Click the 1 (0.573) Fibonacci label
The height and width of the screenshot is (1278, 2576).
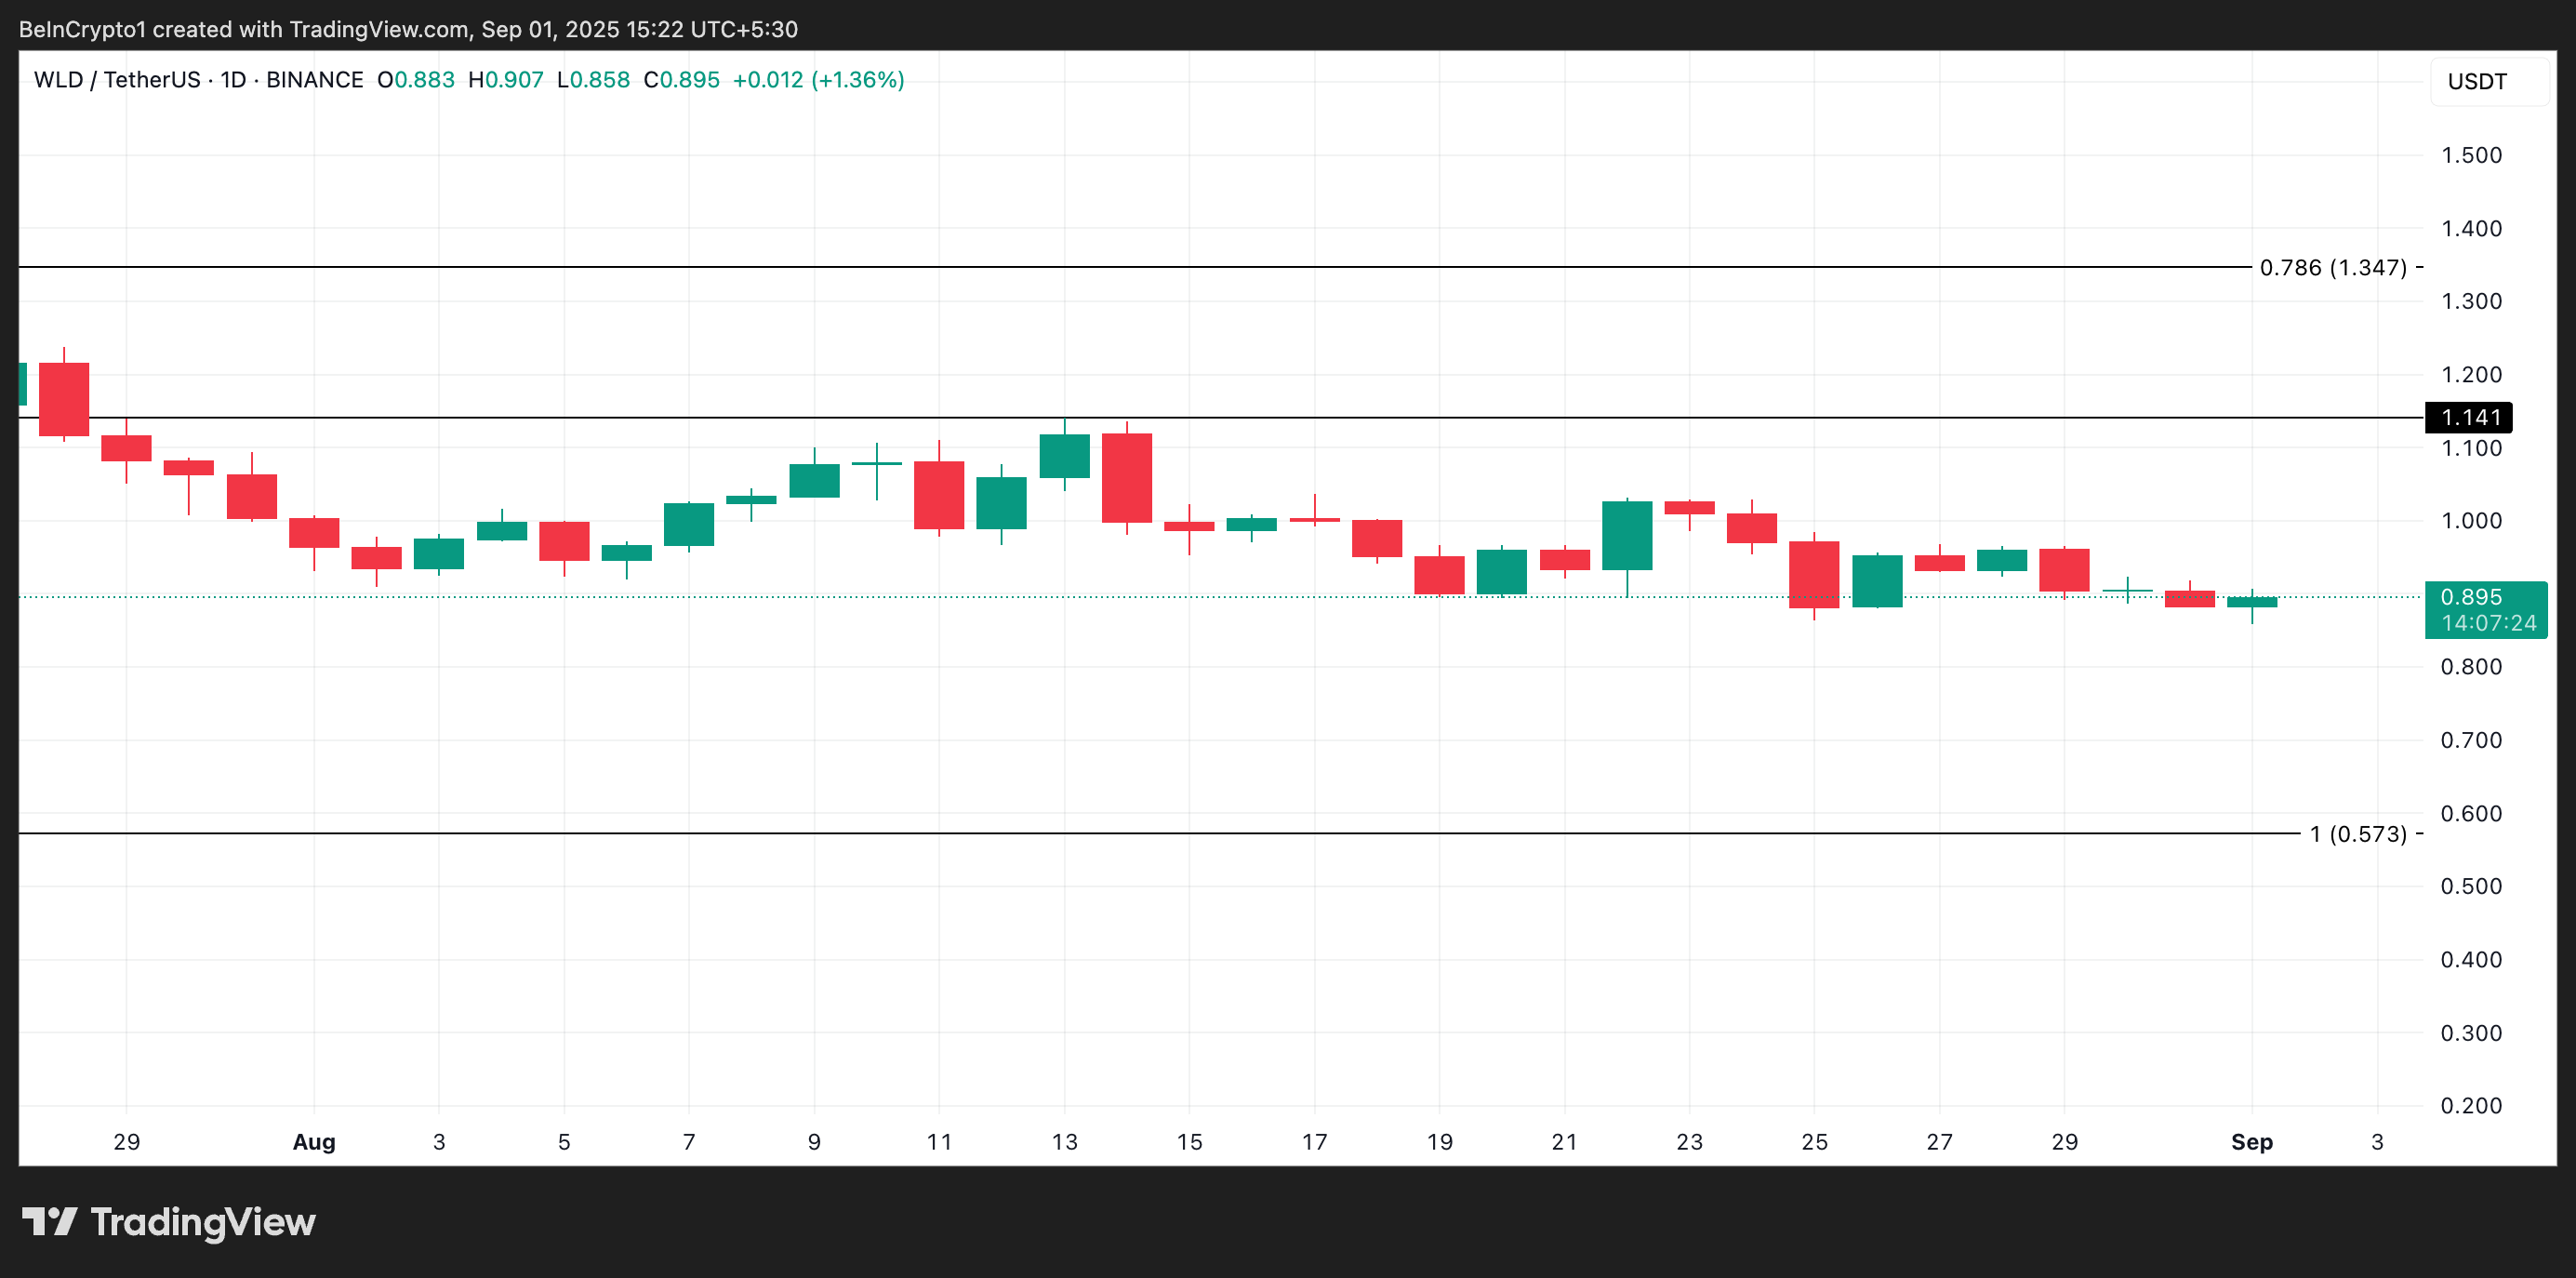click(2357, 833)
